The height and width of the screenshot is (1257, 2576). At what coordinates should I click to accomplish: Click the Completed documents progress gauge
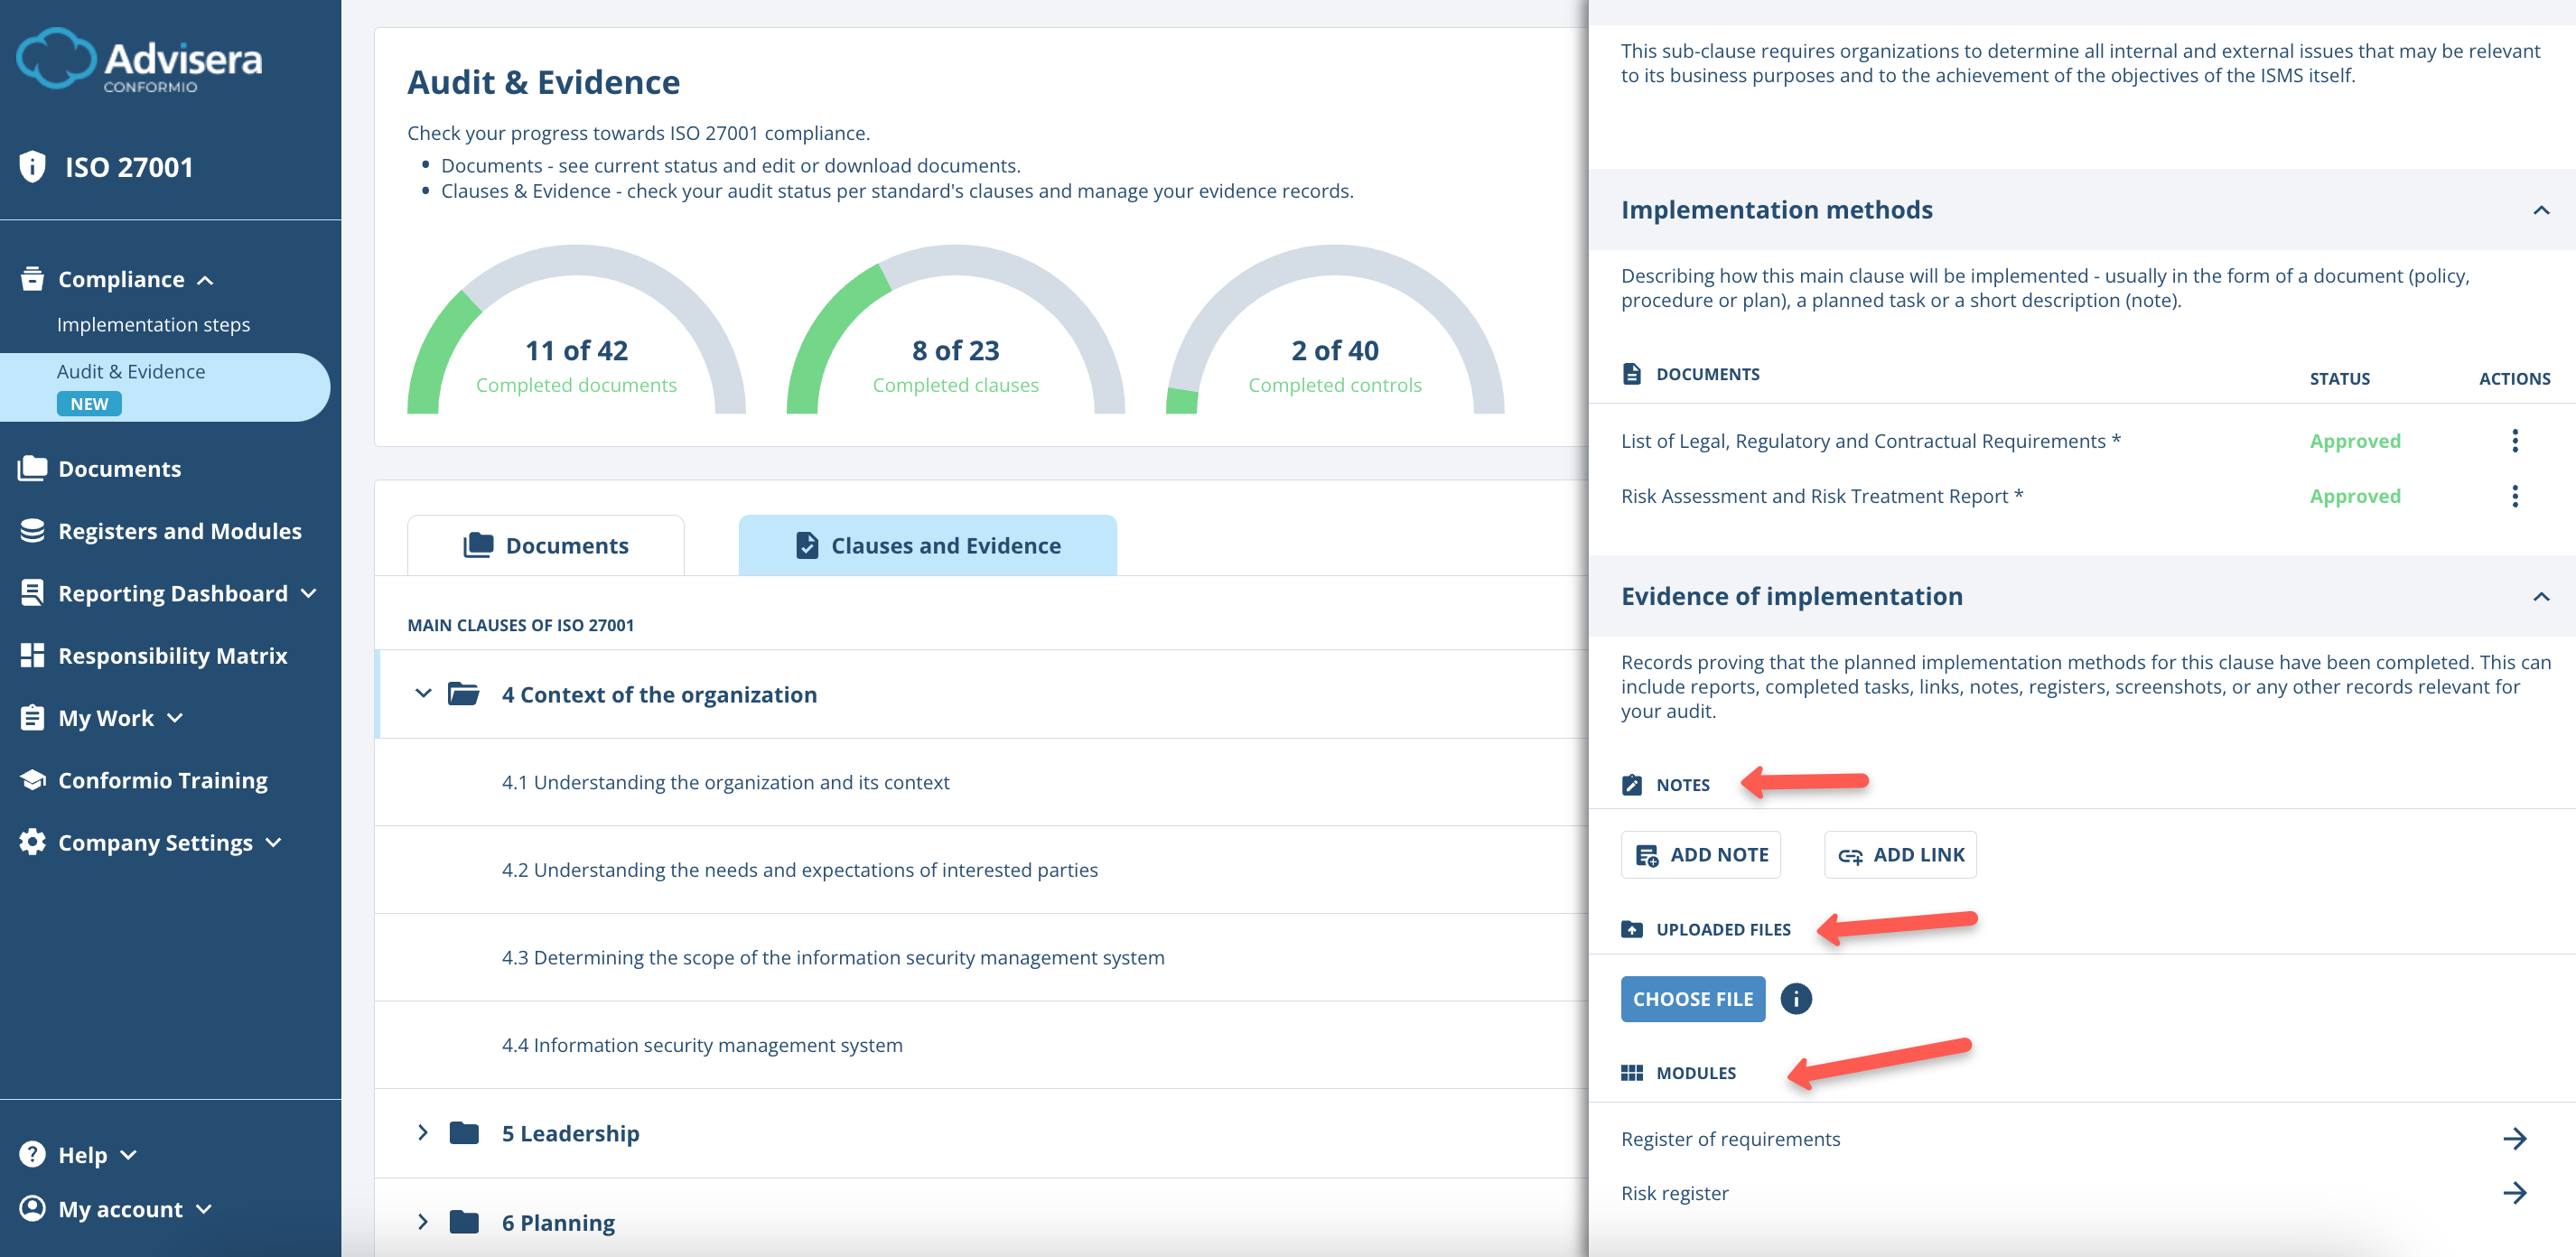point(576,350)
